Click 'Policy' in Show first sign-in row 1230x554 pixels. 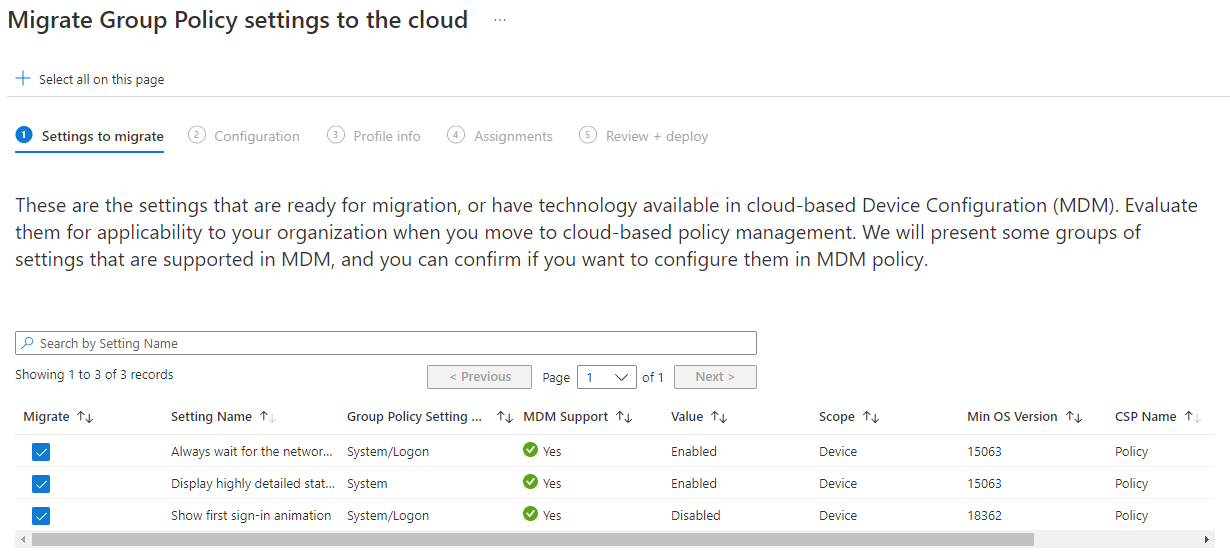(1132, 515)
